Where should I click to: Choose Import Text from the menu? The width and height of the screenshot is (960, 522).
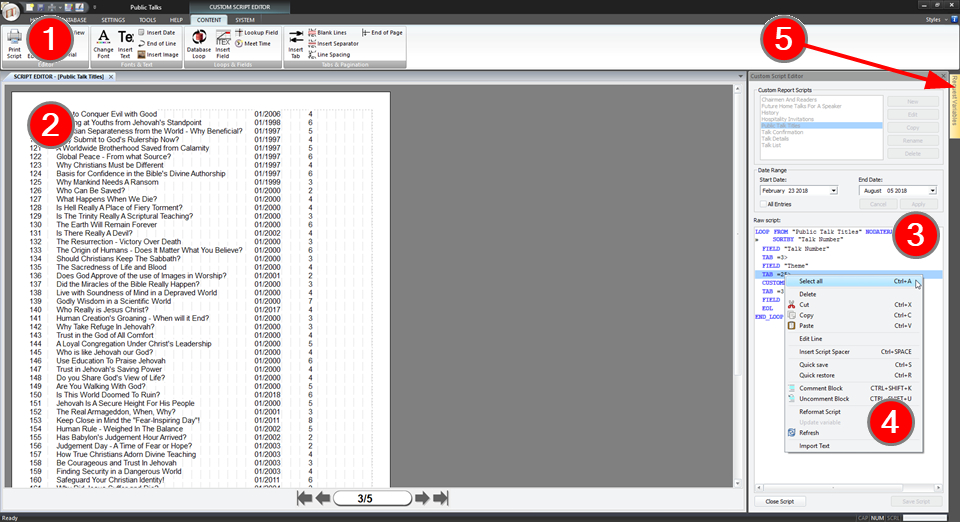pos(853,446)
